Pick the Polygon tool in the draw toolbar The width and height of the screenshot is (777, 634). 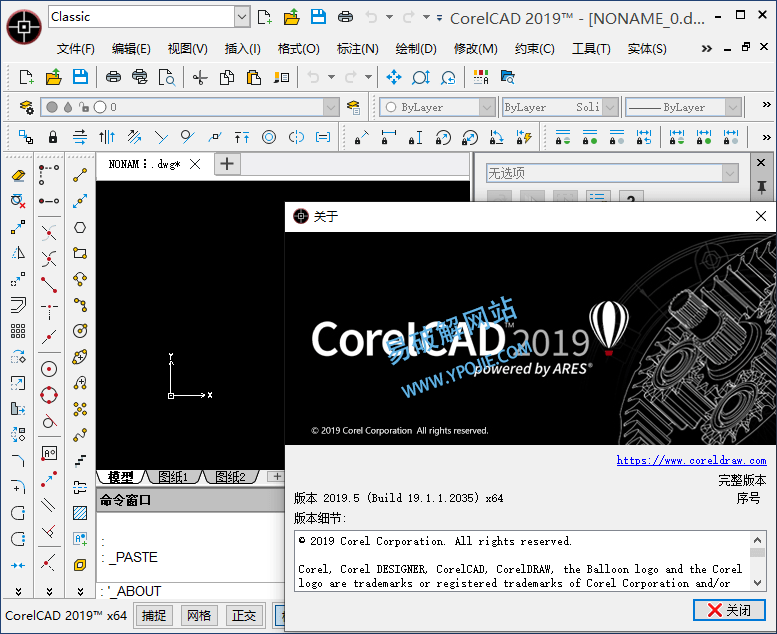pyautogui.click(x=80, y=227)
